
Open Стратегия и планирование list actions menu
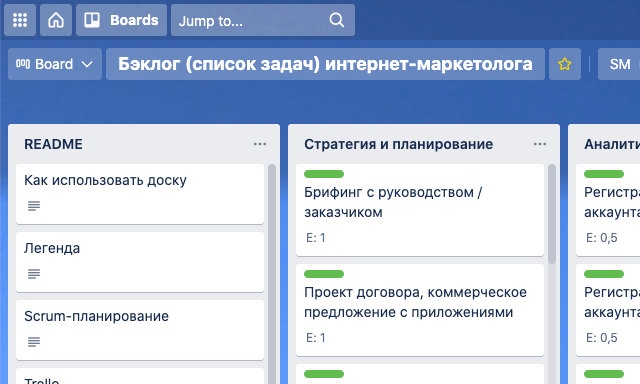(x=540, y=144)
